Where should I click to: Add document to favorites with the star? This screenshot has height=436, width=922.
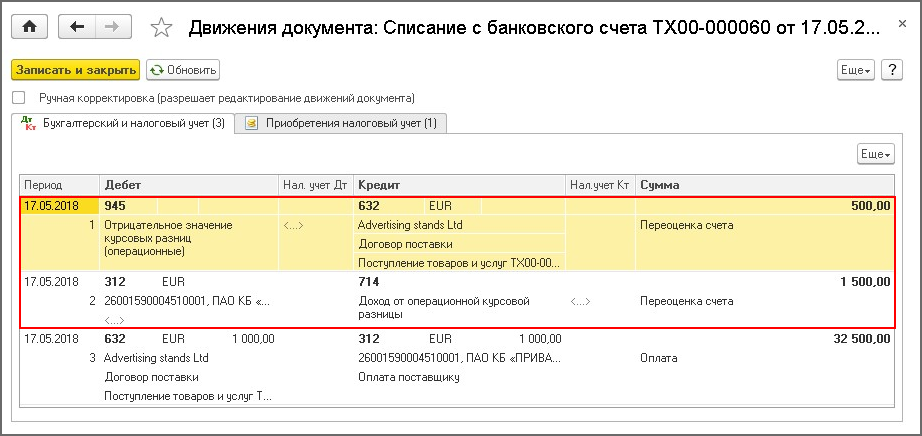[x=161, y=28]
